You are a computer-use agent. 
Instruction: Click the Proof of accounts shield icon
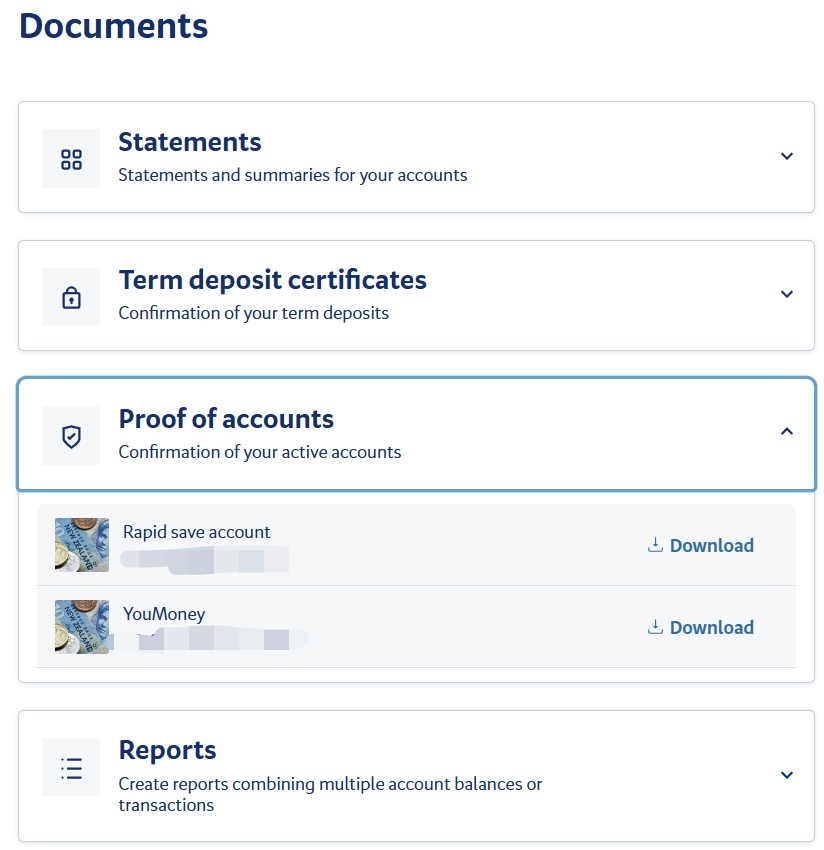point(71,436)
